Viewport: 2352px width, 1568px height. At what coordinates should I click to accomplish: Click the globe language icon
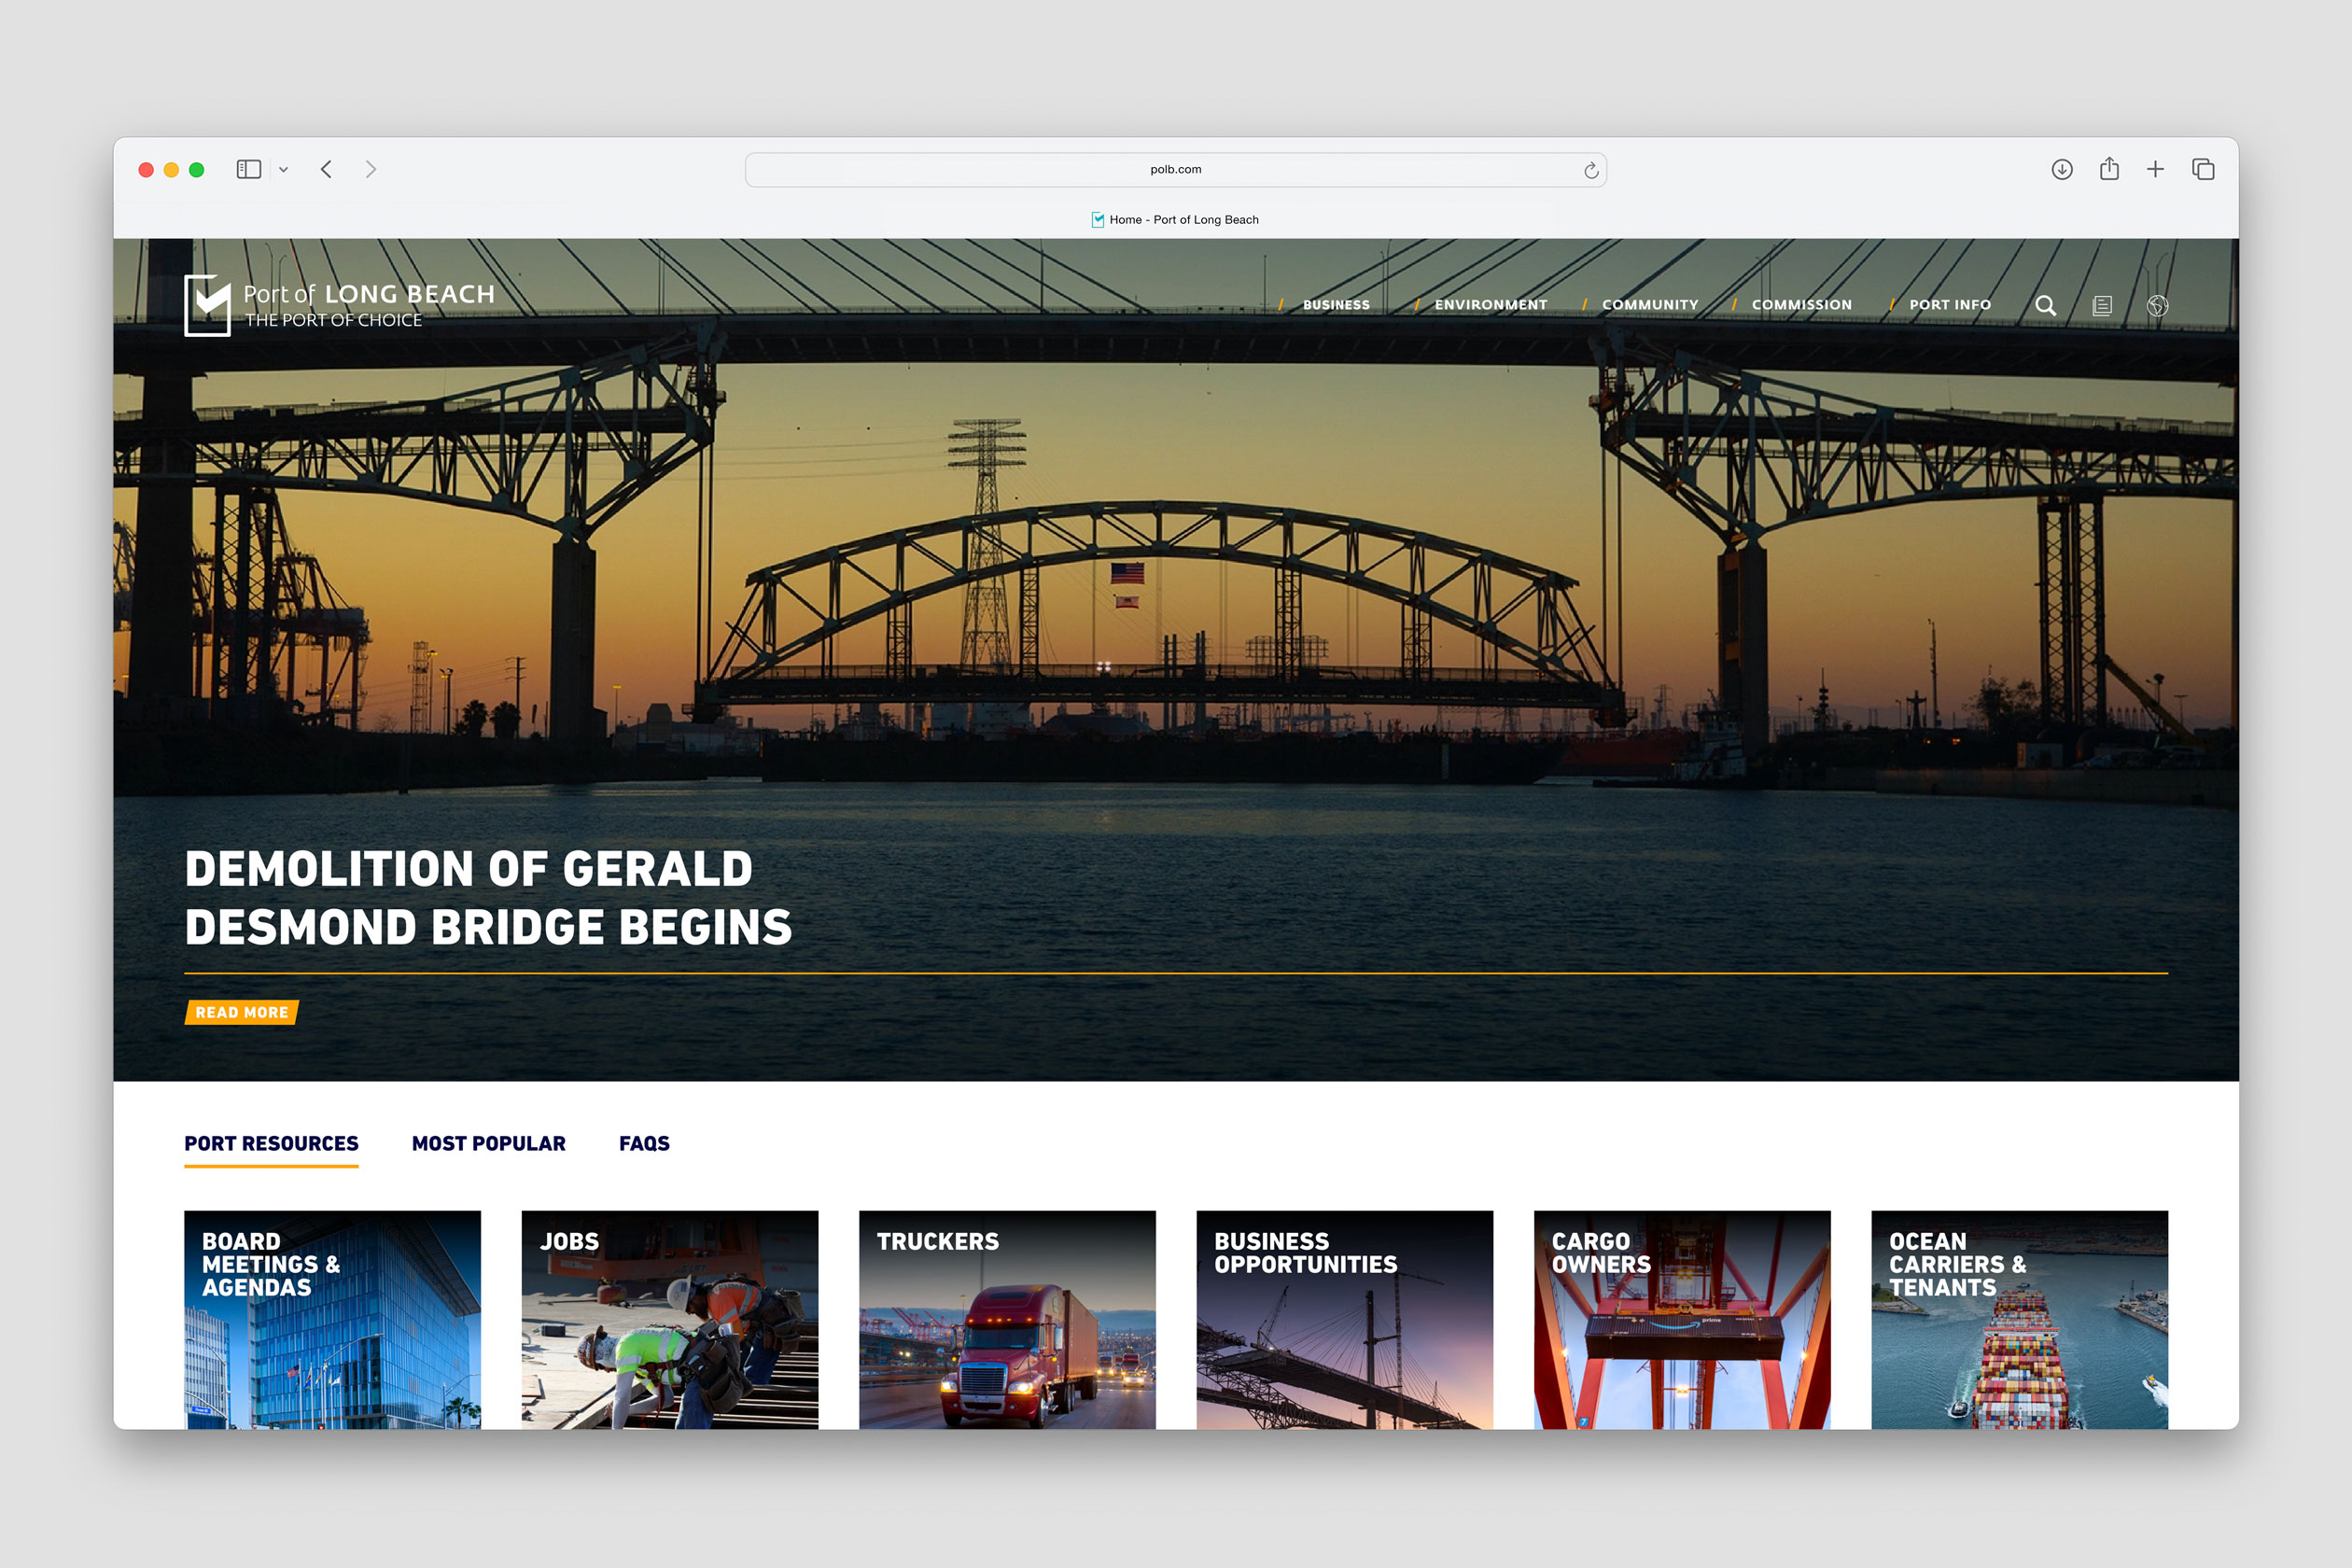click(x=2157, y=305)
